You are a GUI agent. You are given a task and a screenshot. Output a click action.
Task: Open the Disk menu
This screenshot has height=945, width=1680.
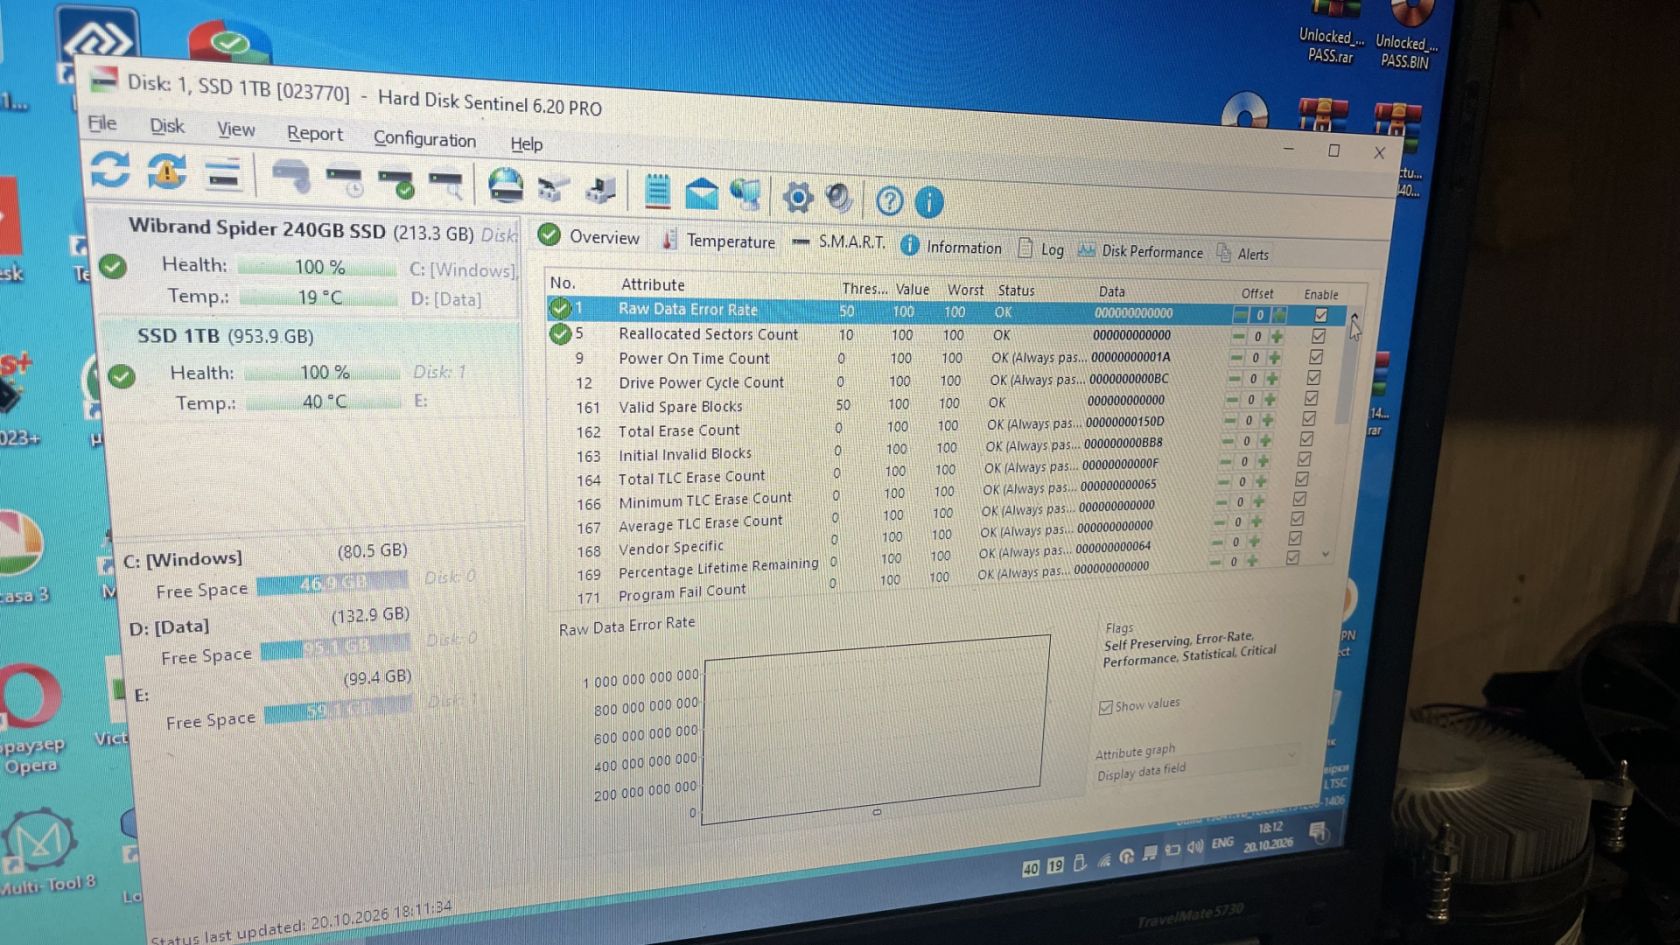[x=167, y=126]
